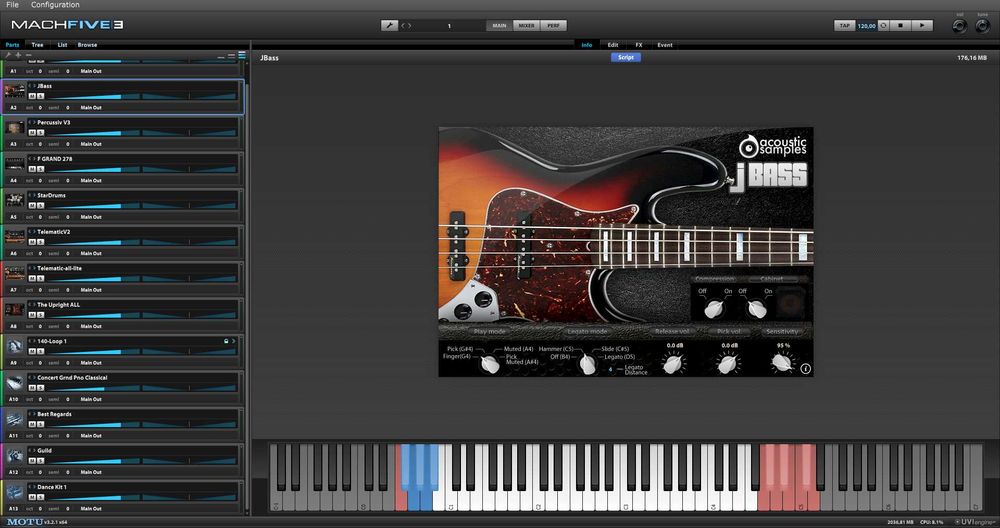Click the Play mode selector knob
The height and width of the screenshot is (528, 1000).
(x=490, y=364)
